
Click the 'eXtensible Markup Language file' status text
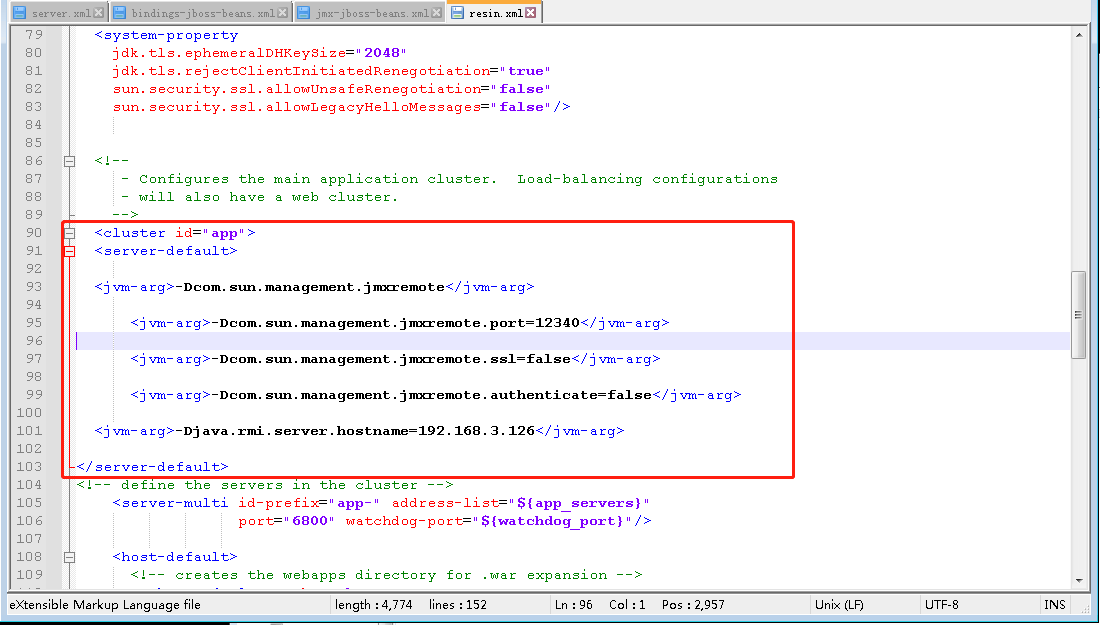click(105, 605)
